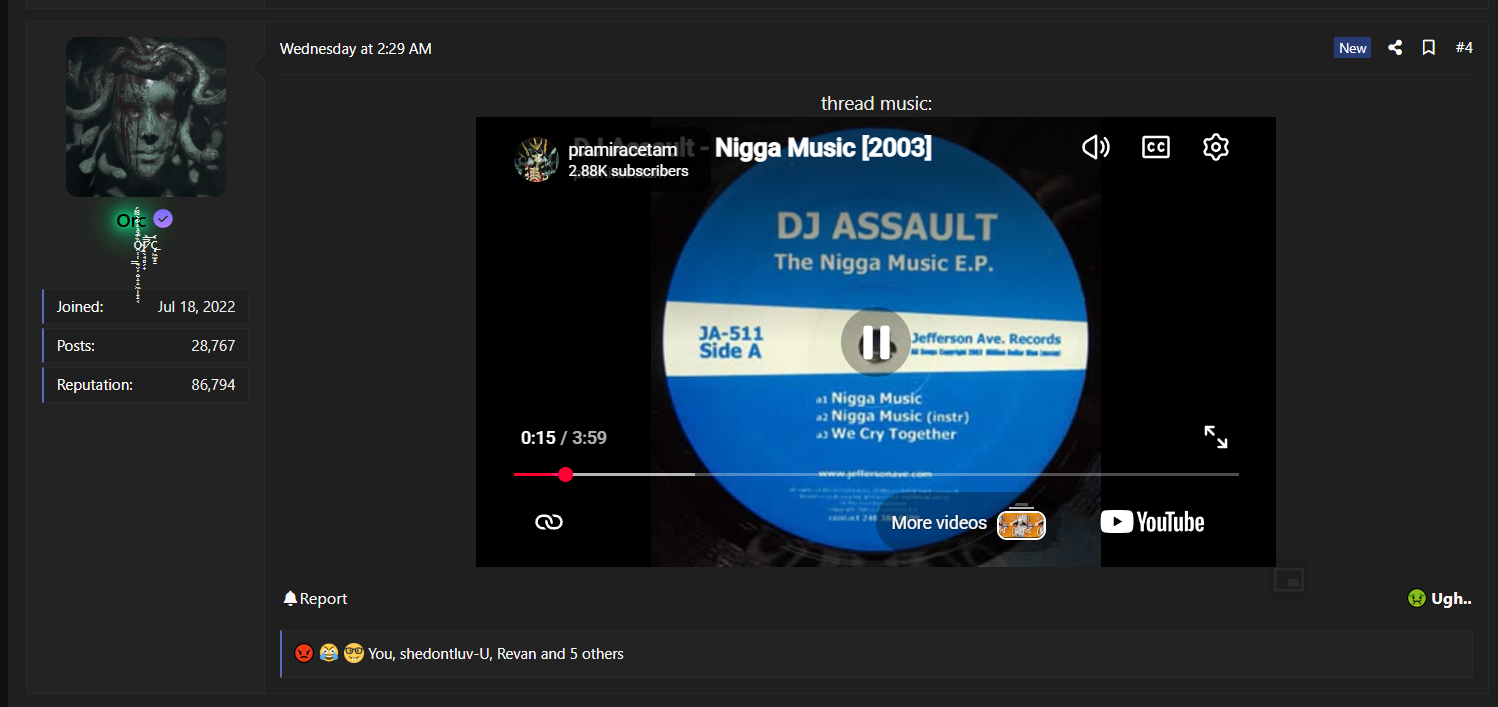Toggle the picture-in-picture mini player icon
Image resolution: width=1498 pixels, height=707 pixels.
pyautogui.click(x=1289, y=580)
